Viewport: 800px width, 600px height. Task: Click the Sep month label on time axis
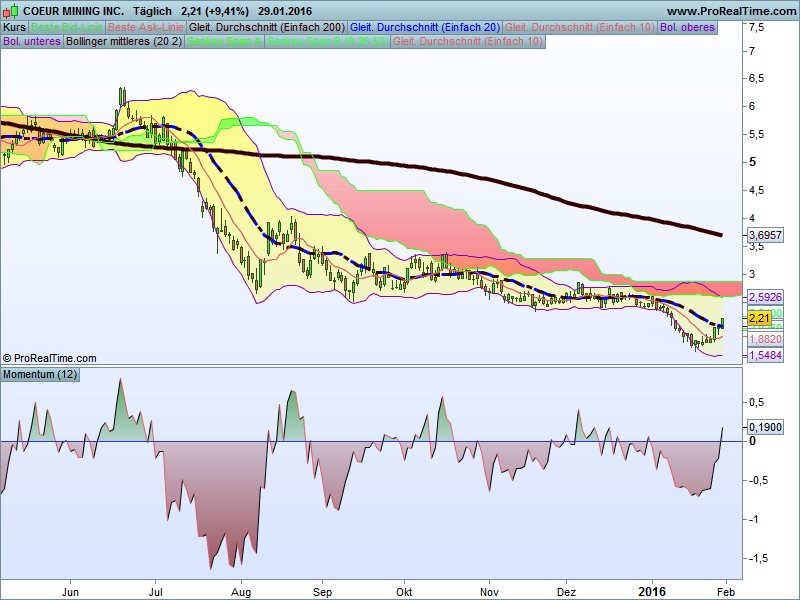click(x=322, y=592)
